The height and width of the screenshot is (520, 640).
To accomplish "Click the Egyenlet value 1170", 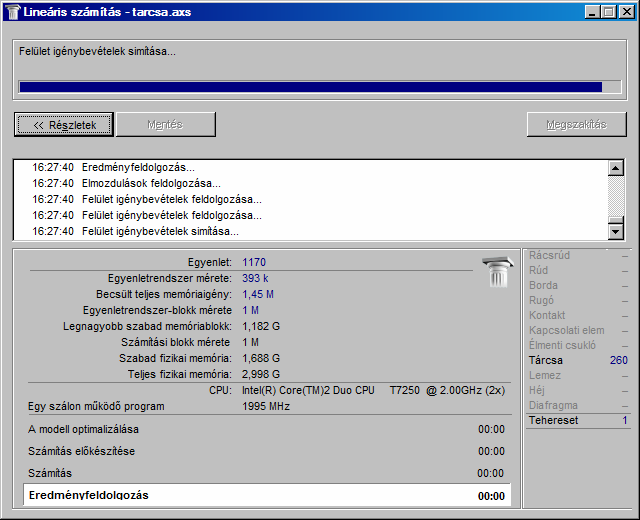I will pos(254,262).
